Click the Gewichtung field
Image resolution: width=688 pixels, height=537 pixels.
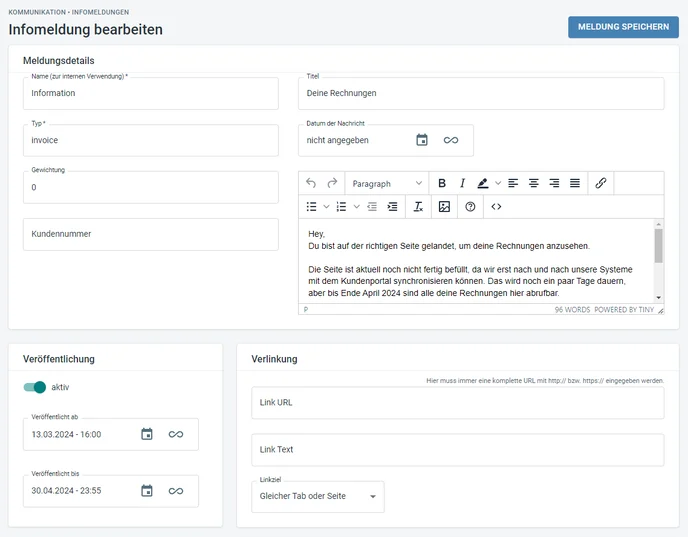pyautogui.click(x=150, y=187)
